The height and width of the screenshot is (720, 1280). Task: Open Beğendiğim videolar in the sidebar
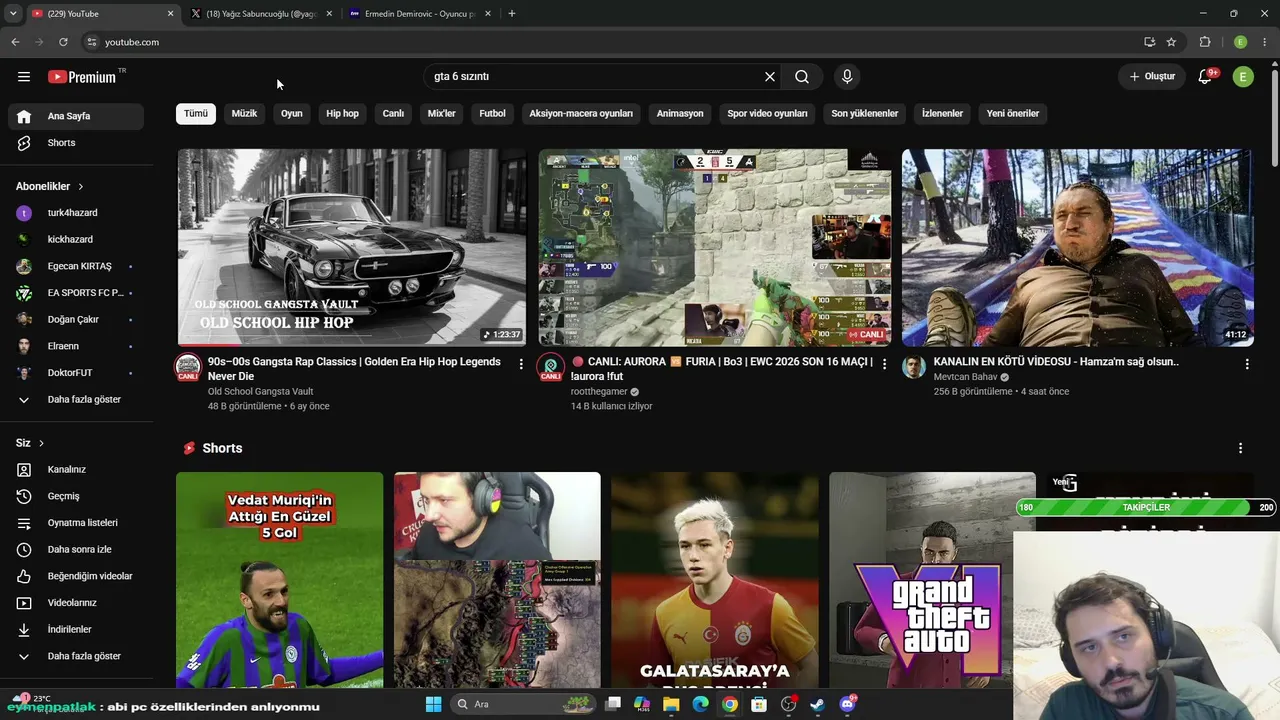pos(76,576)
